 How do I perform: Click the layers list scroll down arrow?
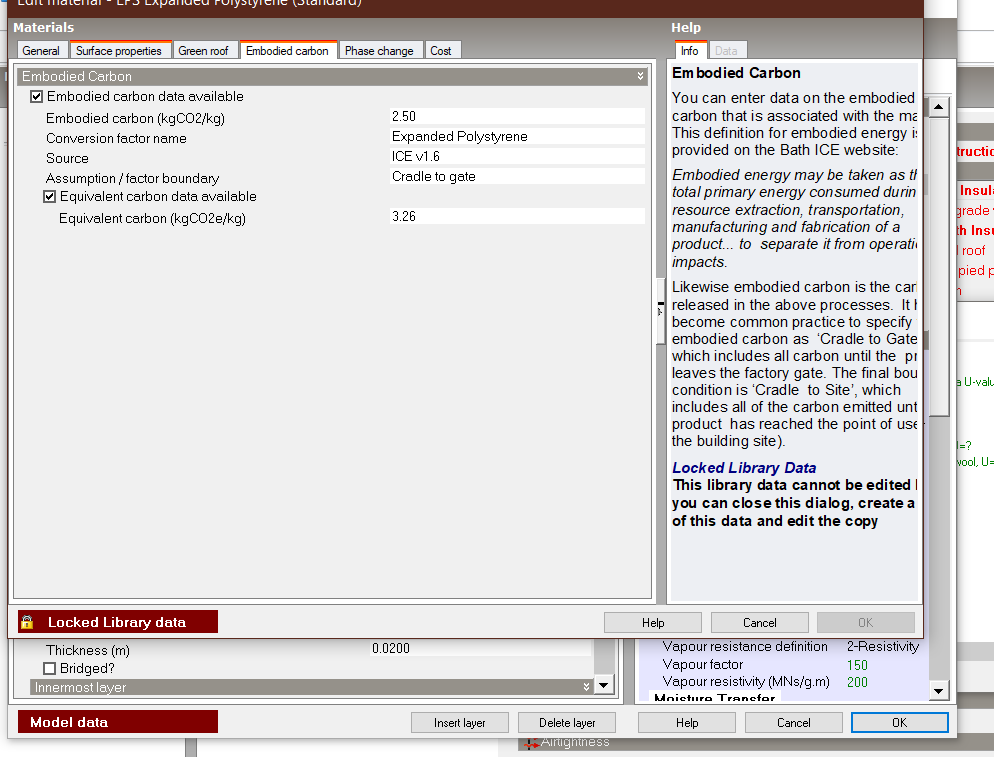coord(604,685)
